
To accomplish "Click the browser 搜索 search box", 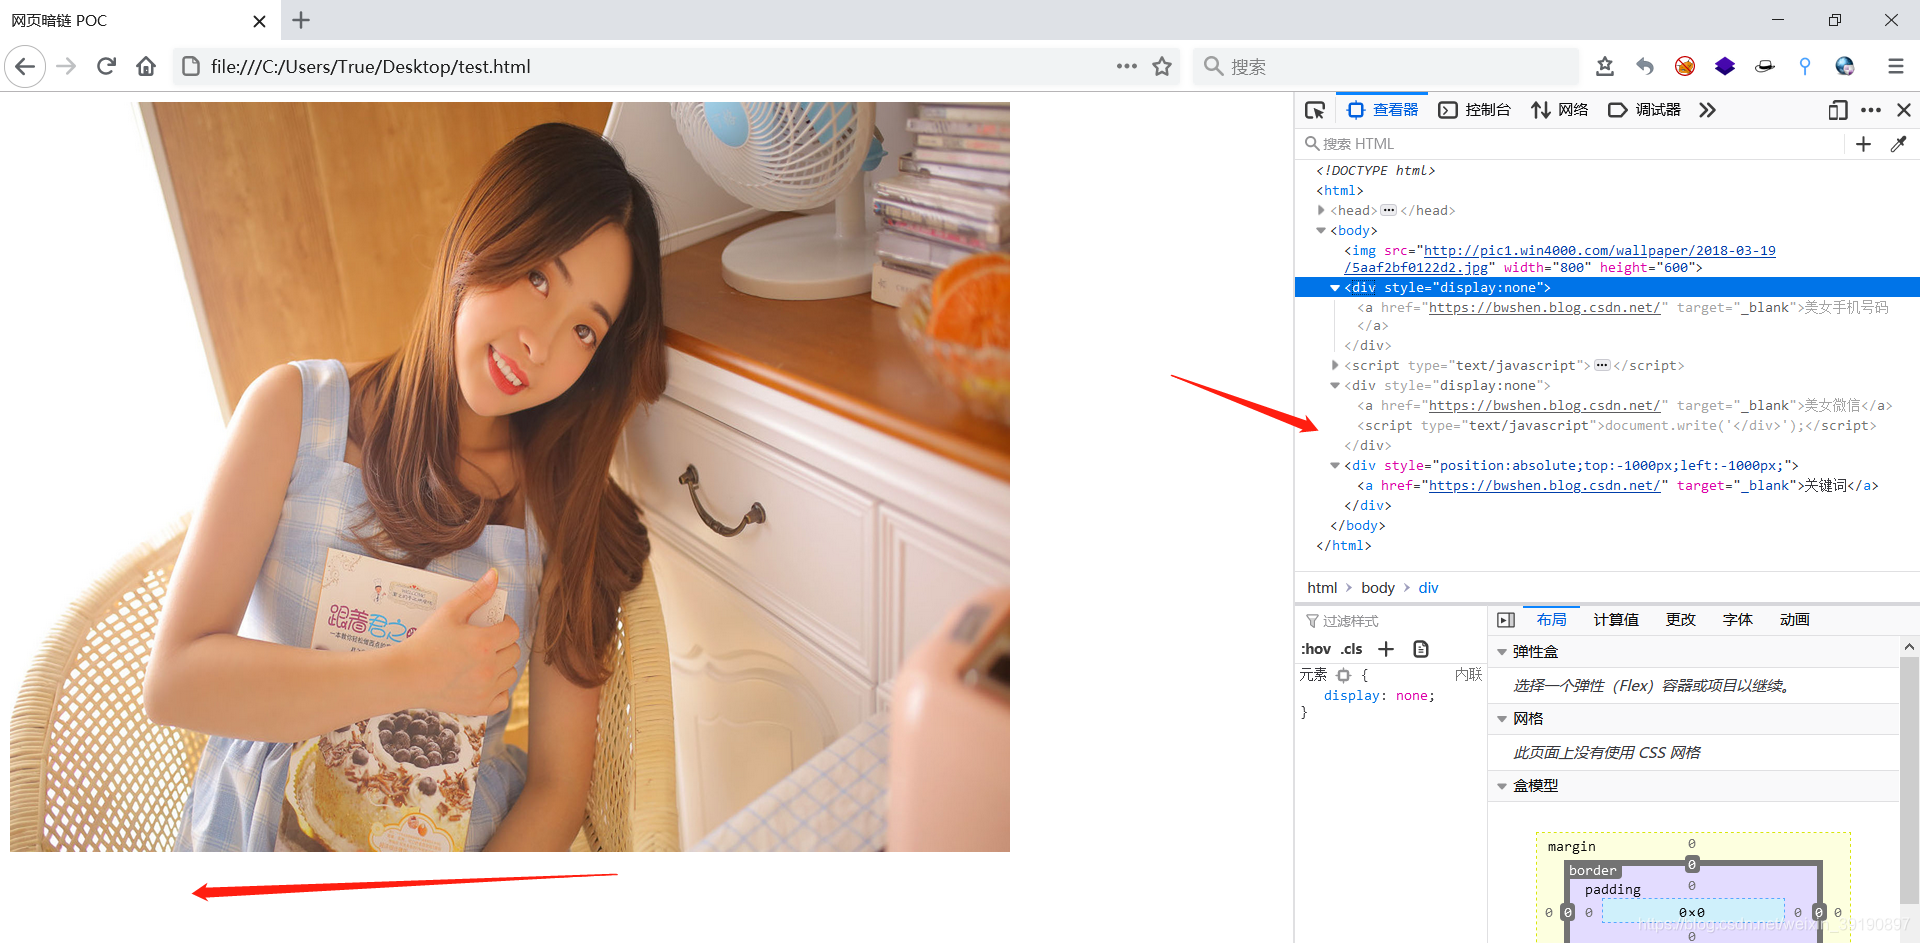I will click(1386, 66).
